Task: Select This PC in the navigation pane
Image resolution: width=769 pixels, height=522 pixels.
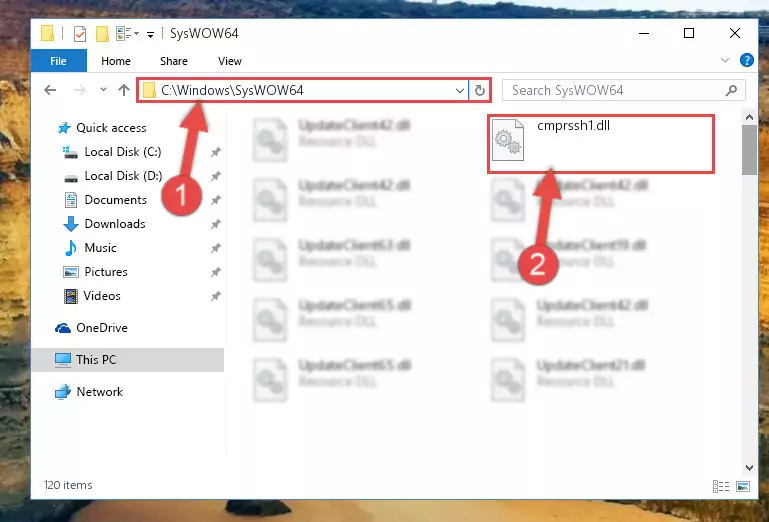Action: point(128,360)
